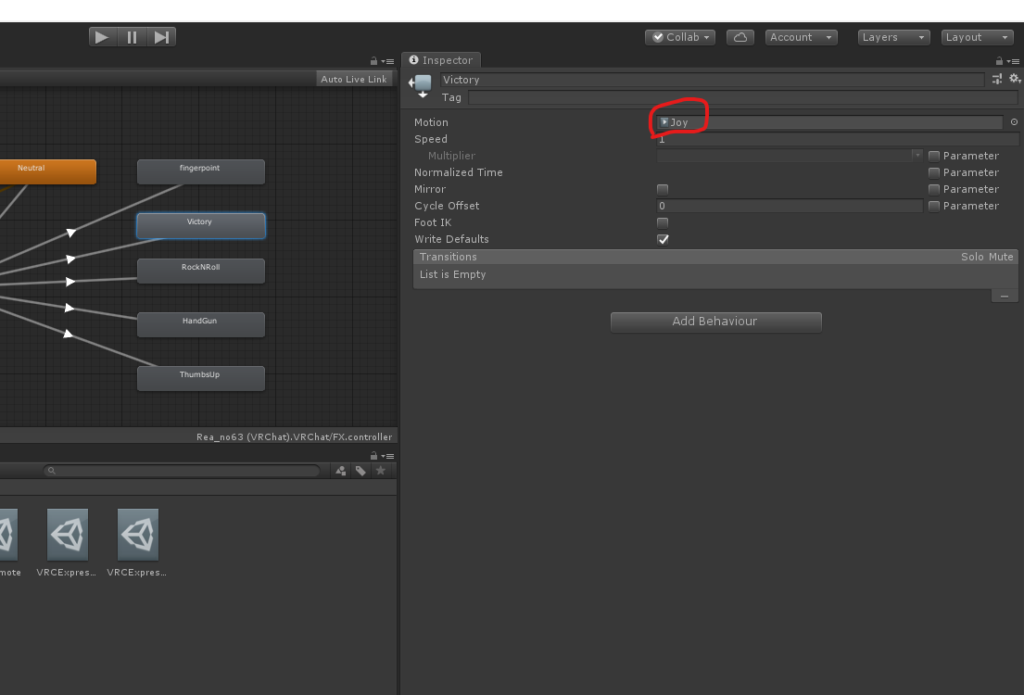Select the RockNRoll state node
Viewport: 1024px width, 695px height.
[200, 270]
